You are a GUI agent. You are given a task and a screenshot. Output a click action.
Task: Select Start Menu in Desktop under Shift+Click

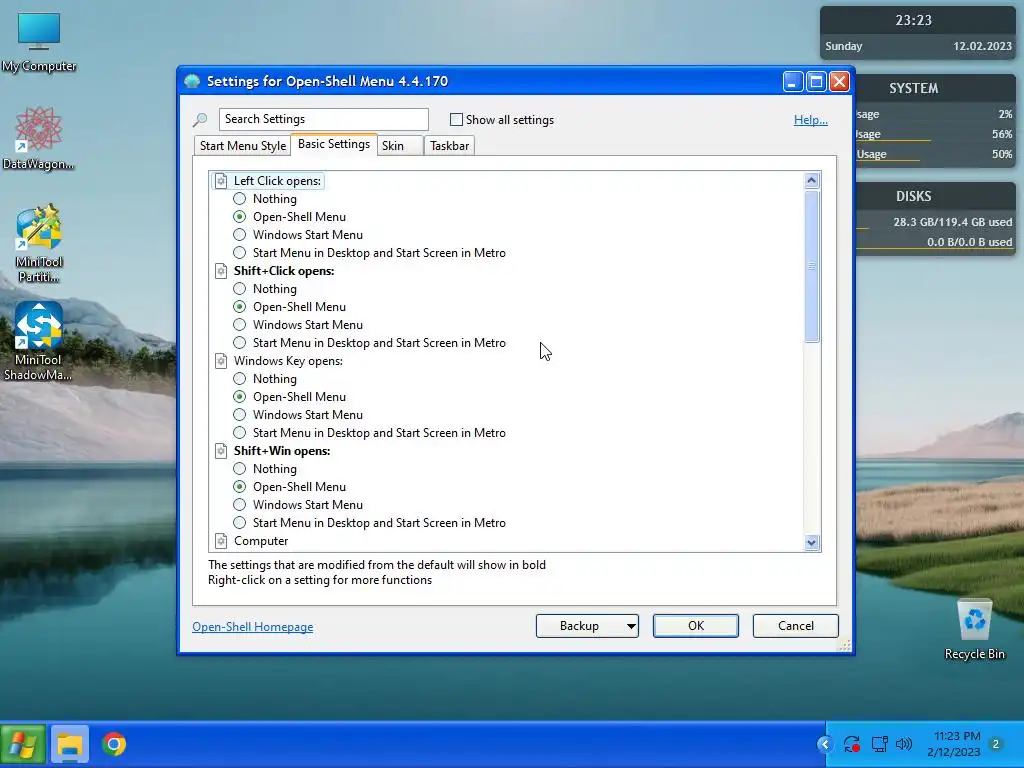[x=240, y=343]
